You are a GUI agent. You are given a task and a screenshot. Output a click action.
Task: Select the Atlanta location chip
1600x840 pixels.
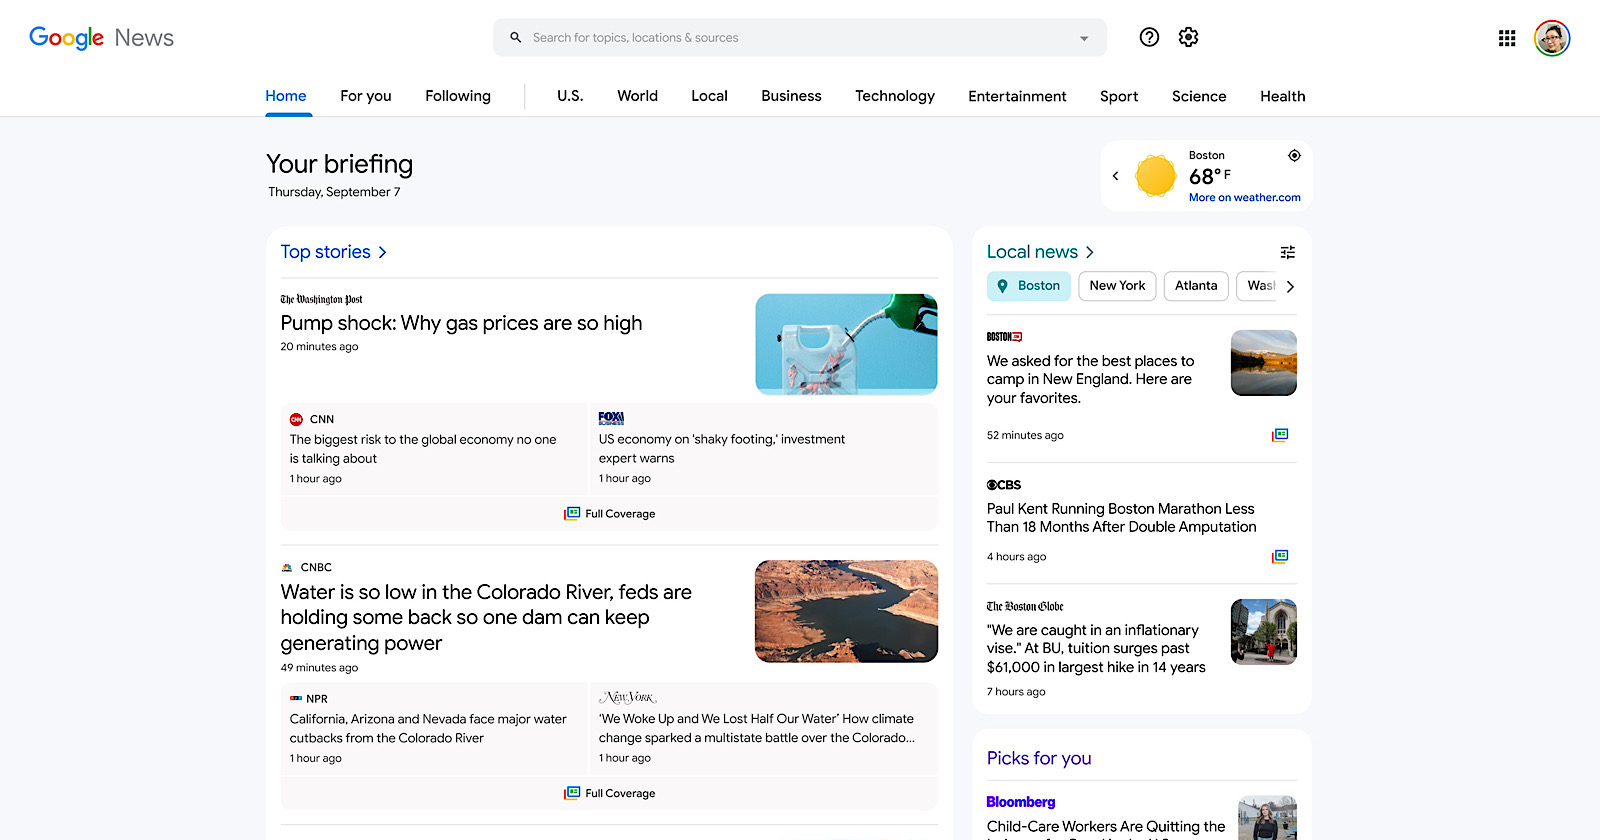click(1196, 286)
